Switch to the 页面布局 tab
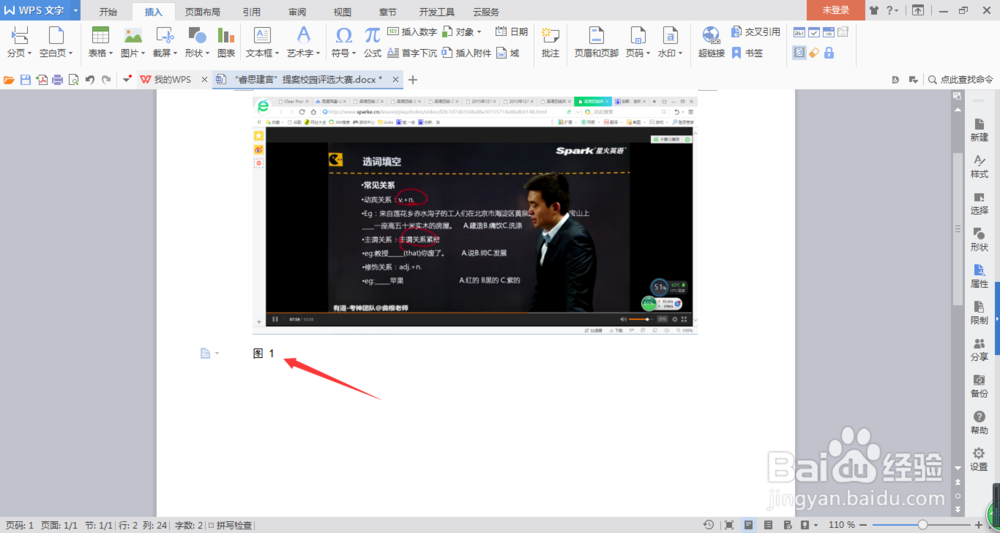1000x533 pixels. (203, 11)
